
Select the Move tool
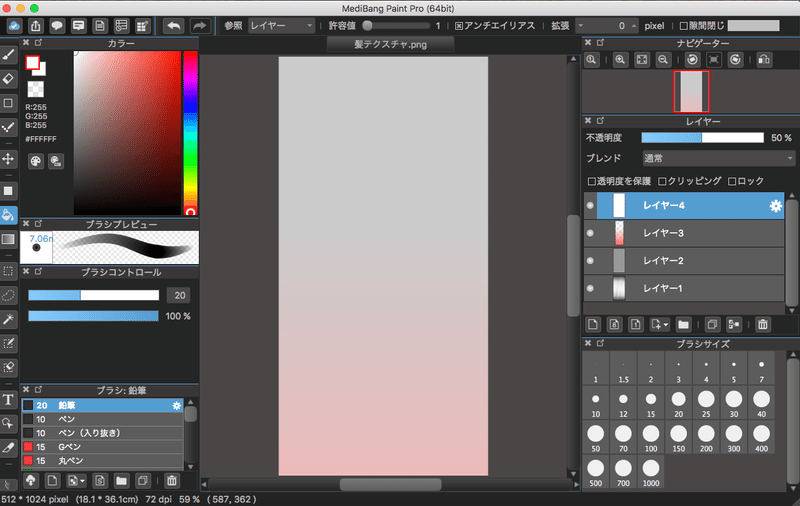click(x=8, y=159)
